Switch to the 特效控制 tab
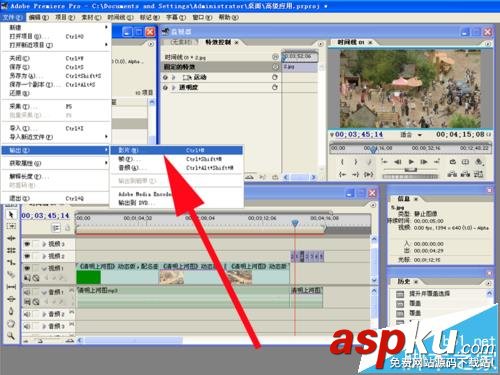 218,42
